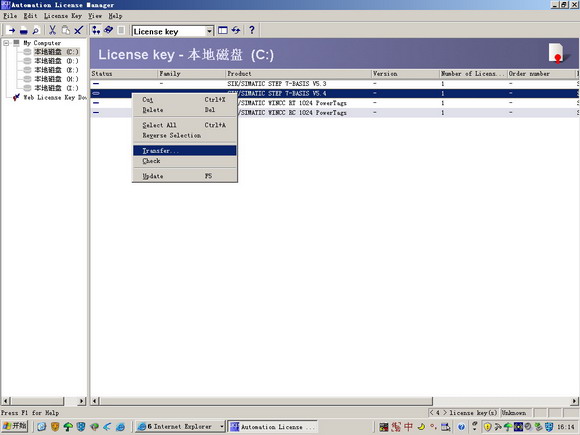Open the Edit menu
This screenshot has width=580, height=435.
coord(30,16)
